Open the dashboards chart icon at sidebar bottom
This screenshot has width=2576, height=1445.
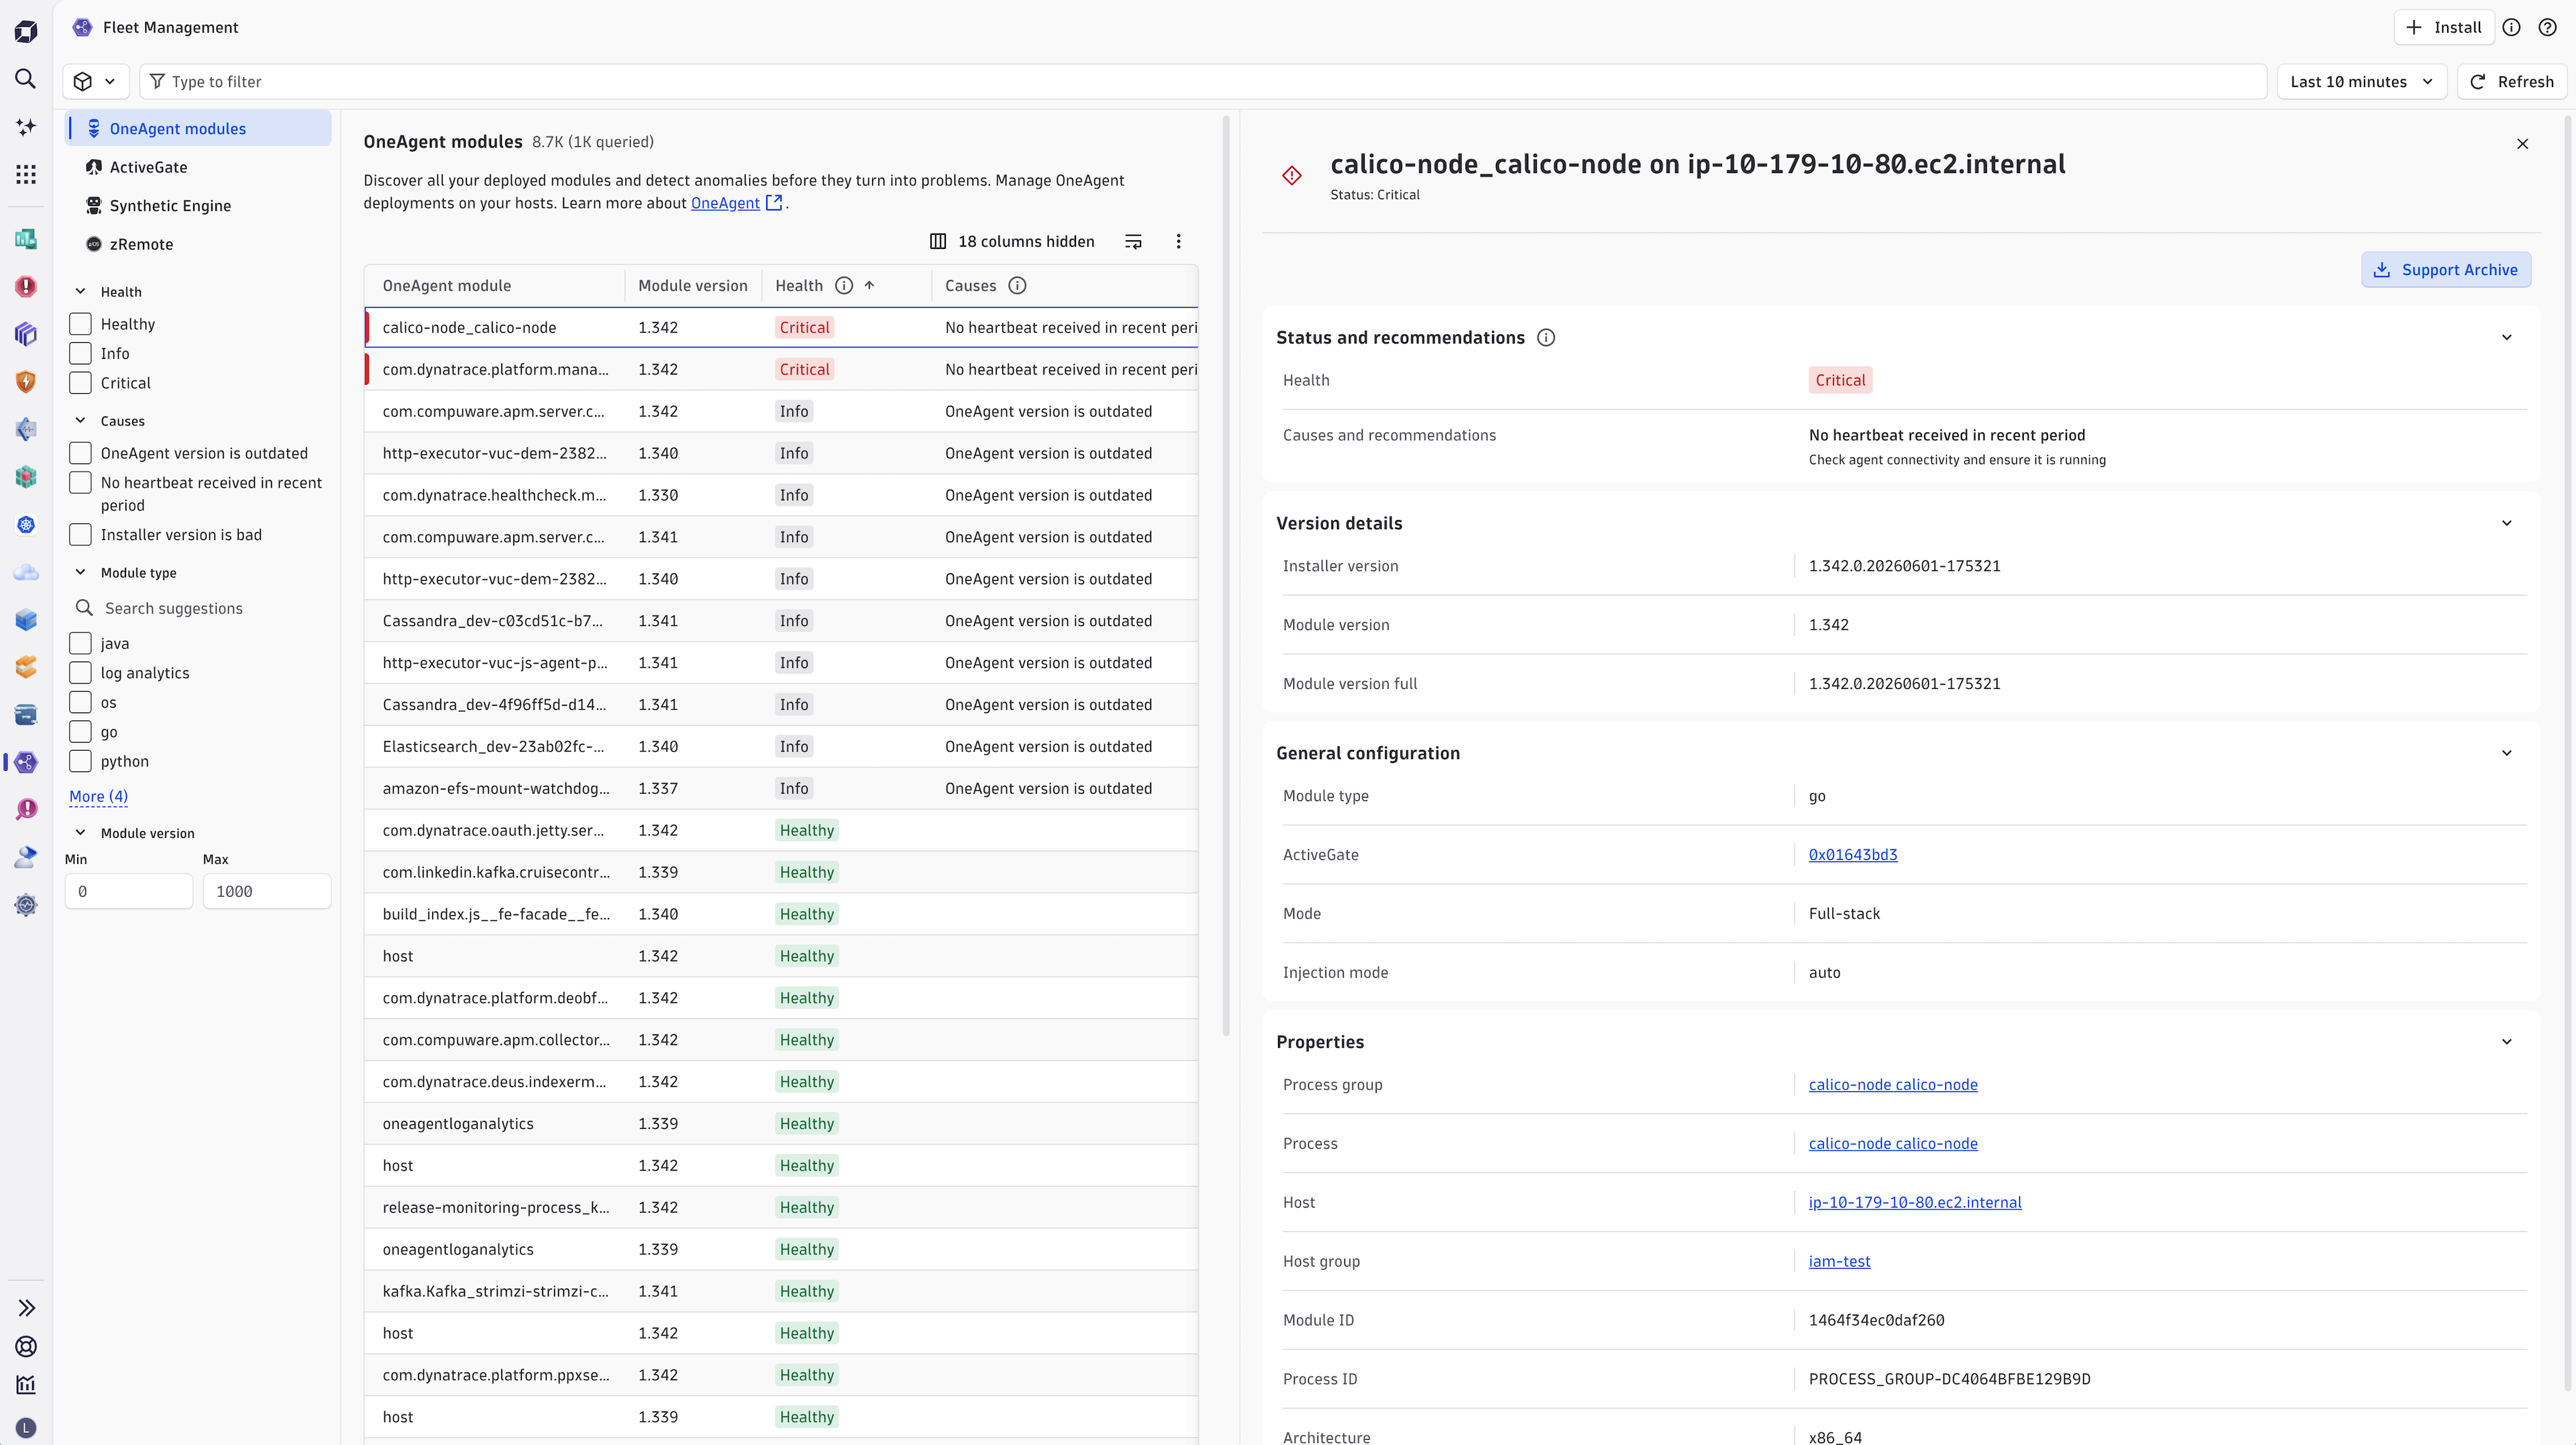pos(26,1385)
